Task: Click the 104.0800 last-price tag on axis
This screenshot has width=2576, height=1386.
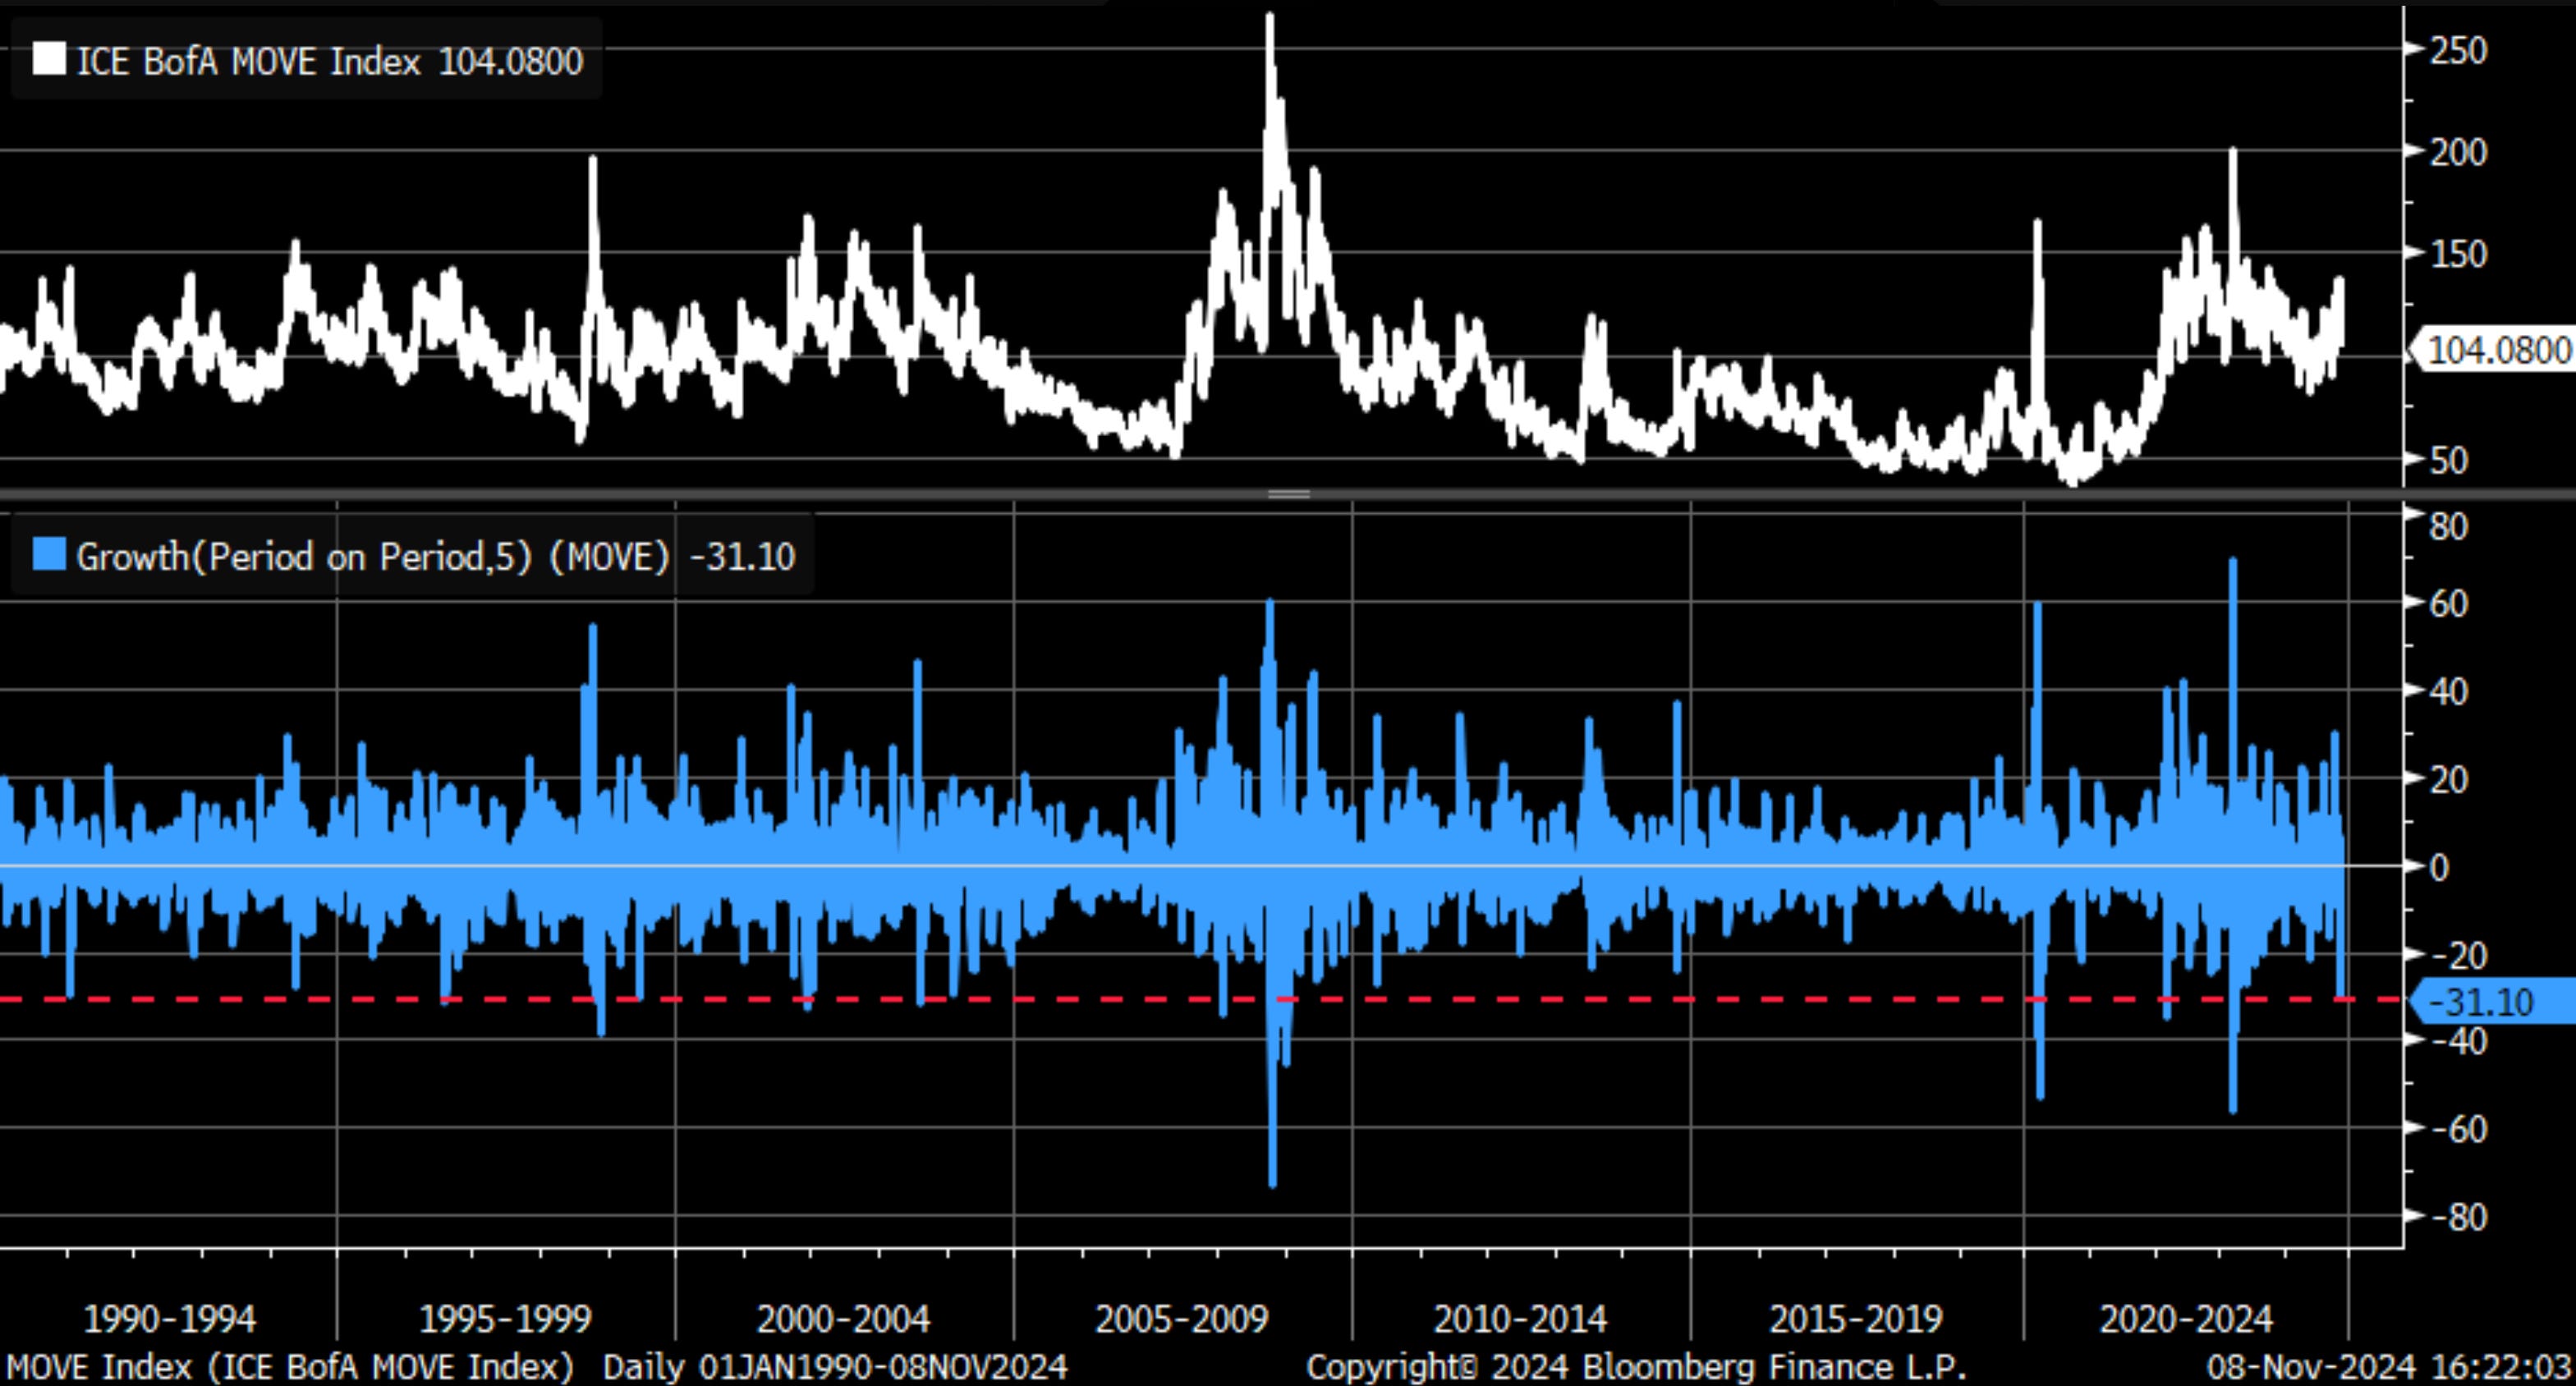Action: tap(2497, 351)
